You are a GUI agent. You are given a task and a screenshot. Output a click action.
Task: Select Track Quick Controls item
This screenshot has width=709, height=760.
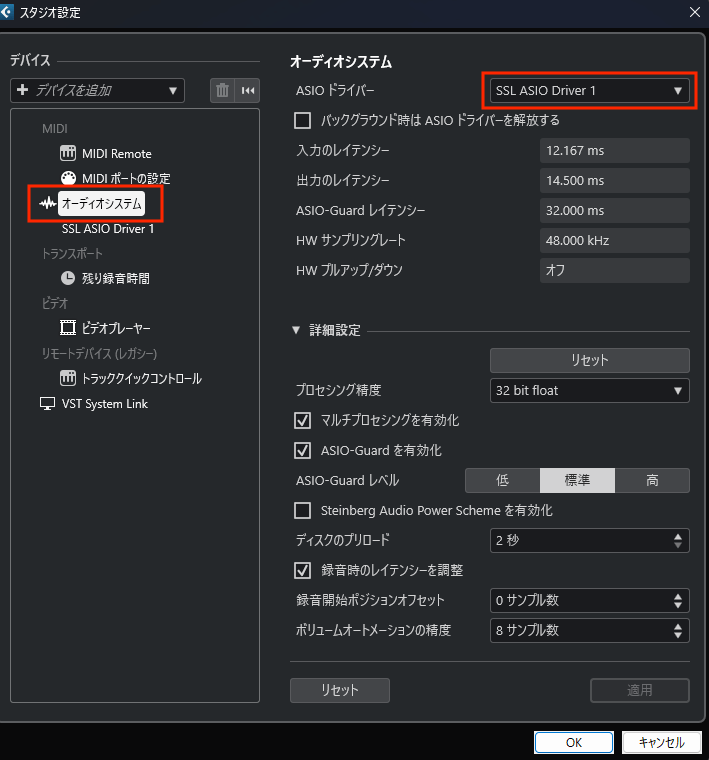[141, 379]
